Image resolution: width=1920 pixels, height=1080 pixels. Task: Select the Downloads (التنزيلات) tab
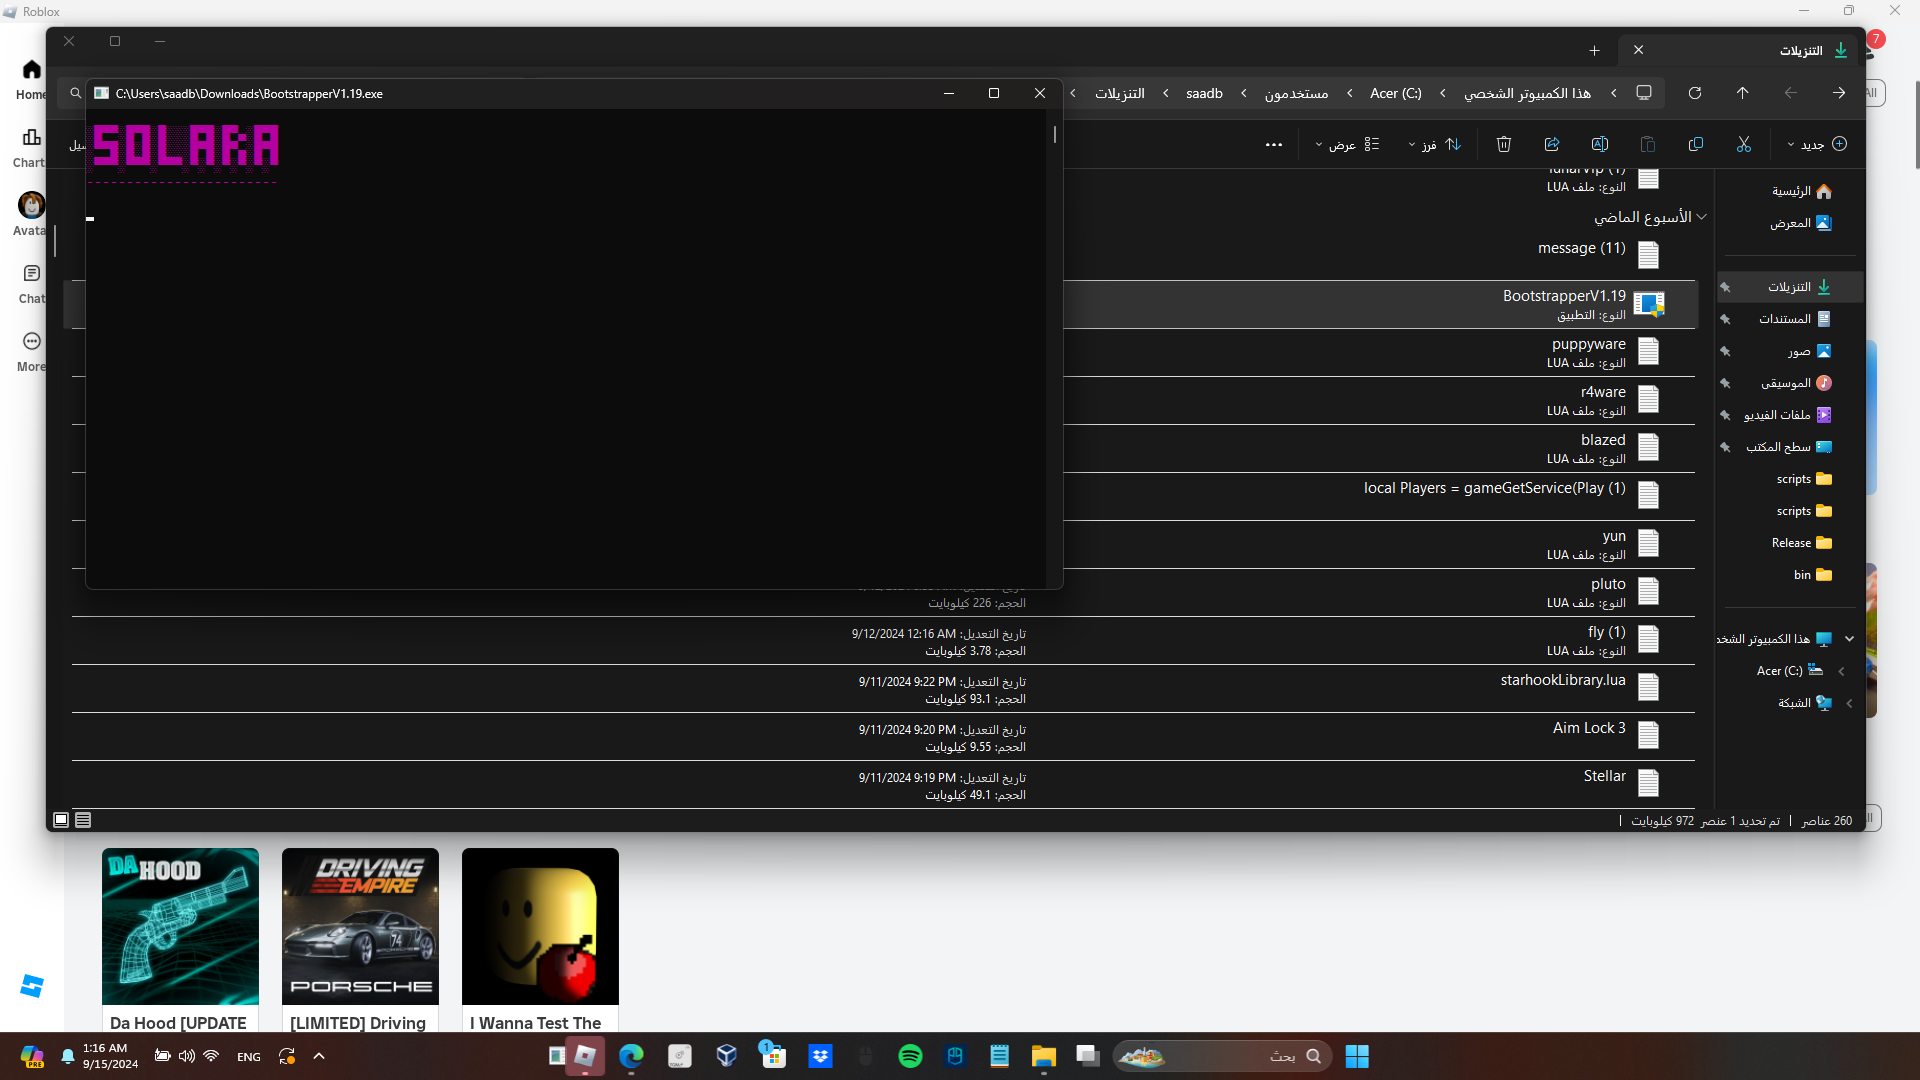(1800, 50)
